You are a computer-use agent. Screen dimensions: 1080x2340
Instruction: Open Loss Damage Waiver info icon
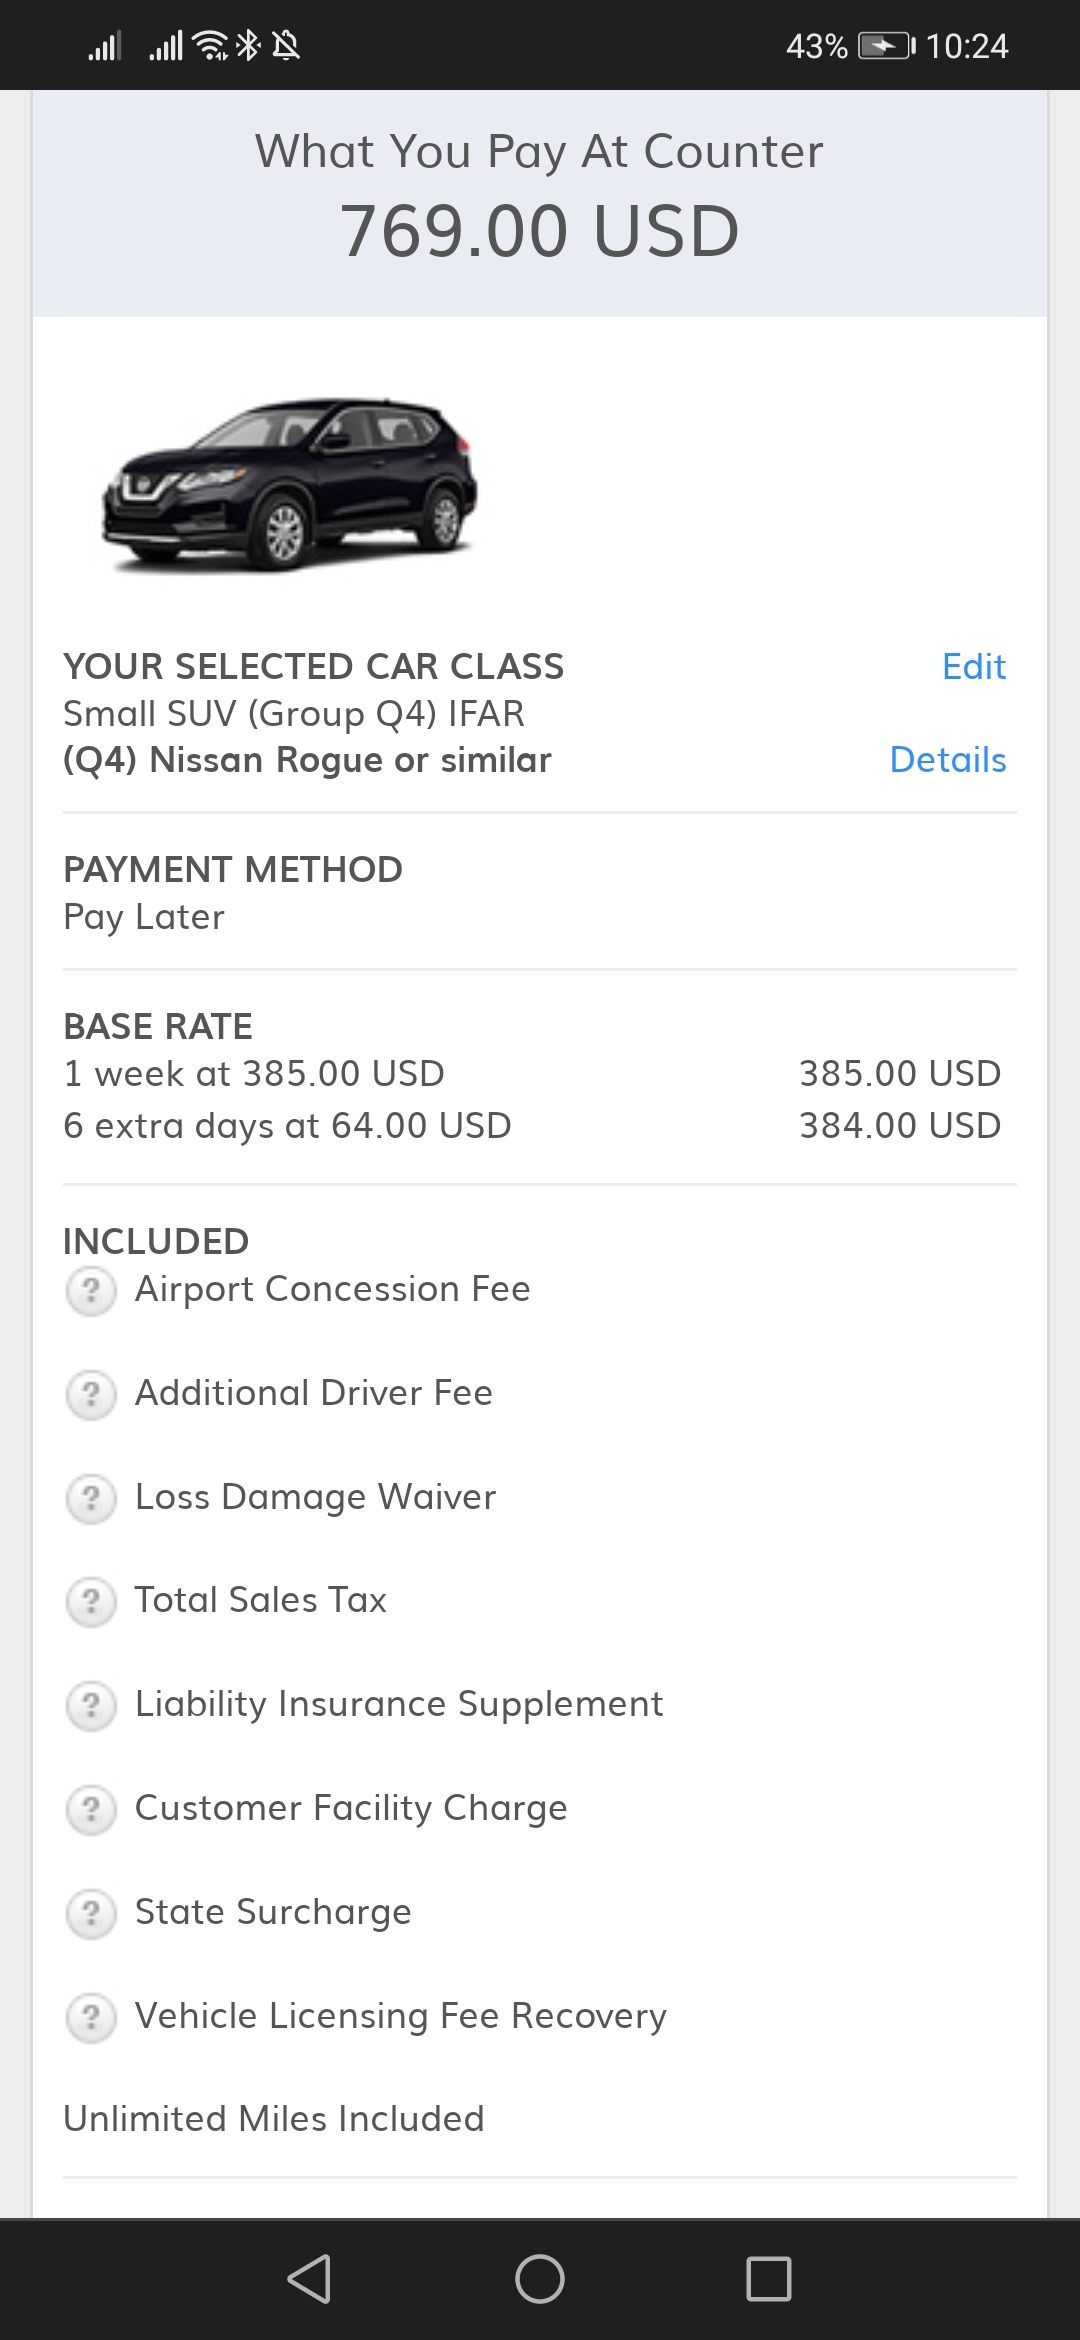point(91,1498)
